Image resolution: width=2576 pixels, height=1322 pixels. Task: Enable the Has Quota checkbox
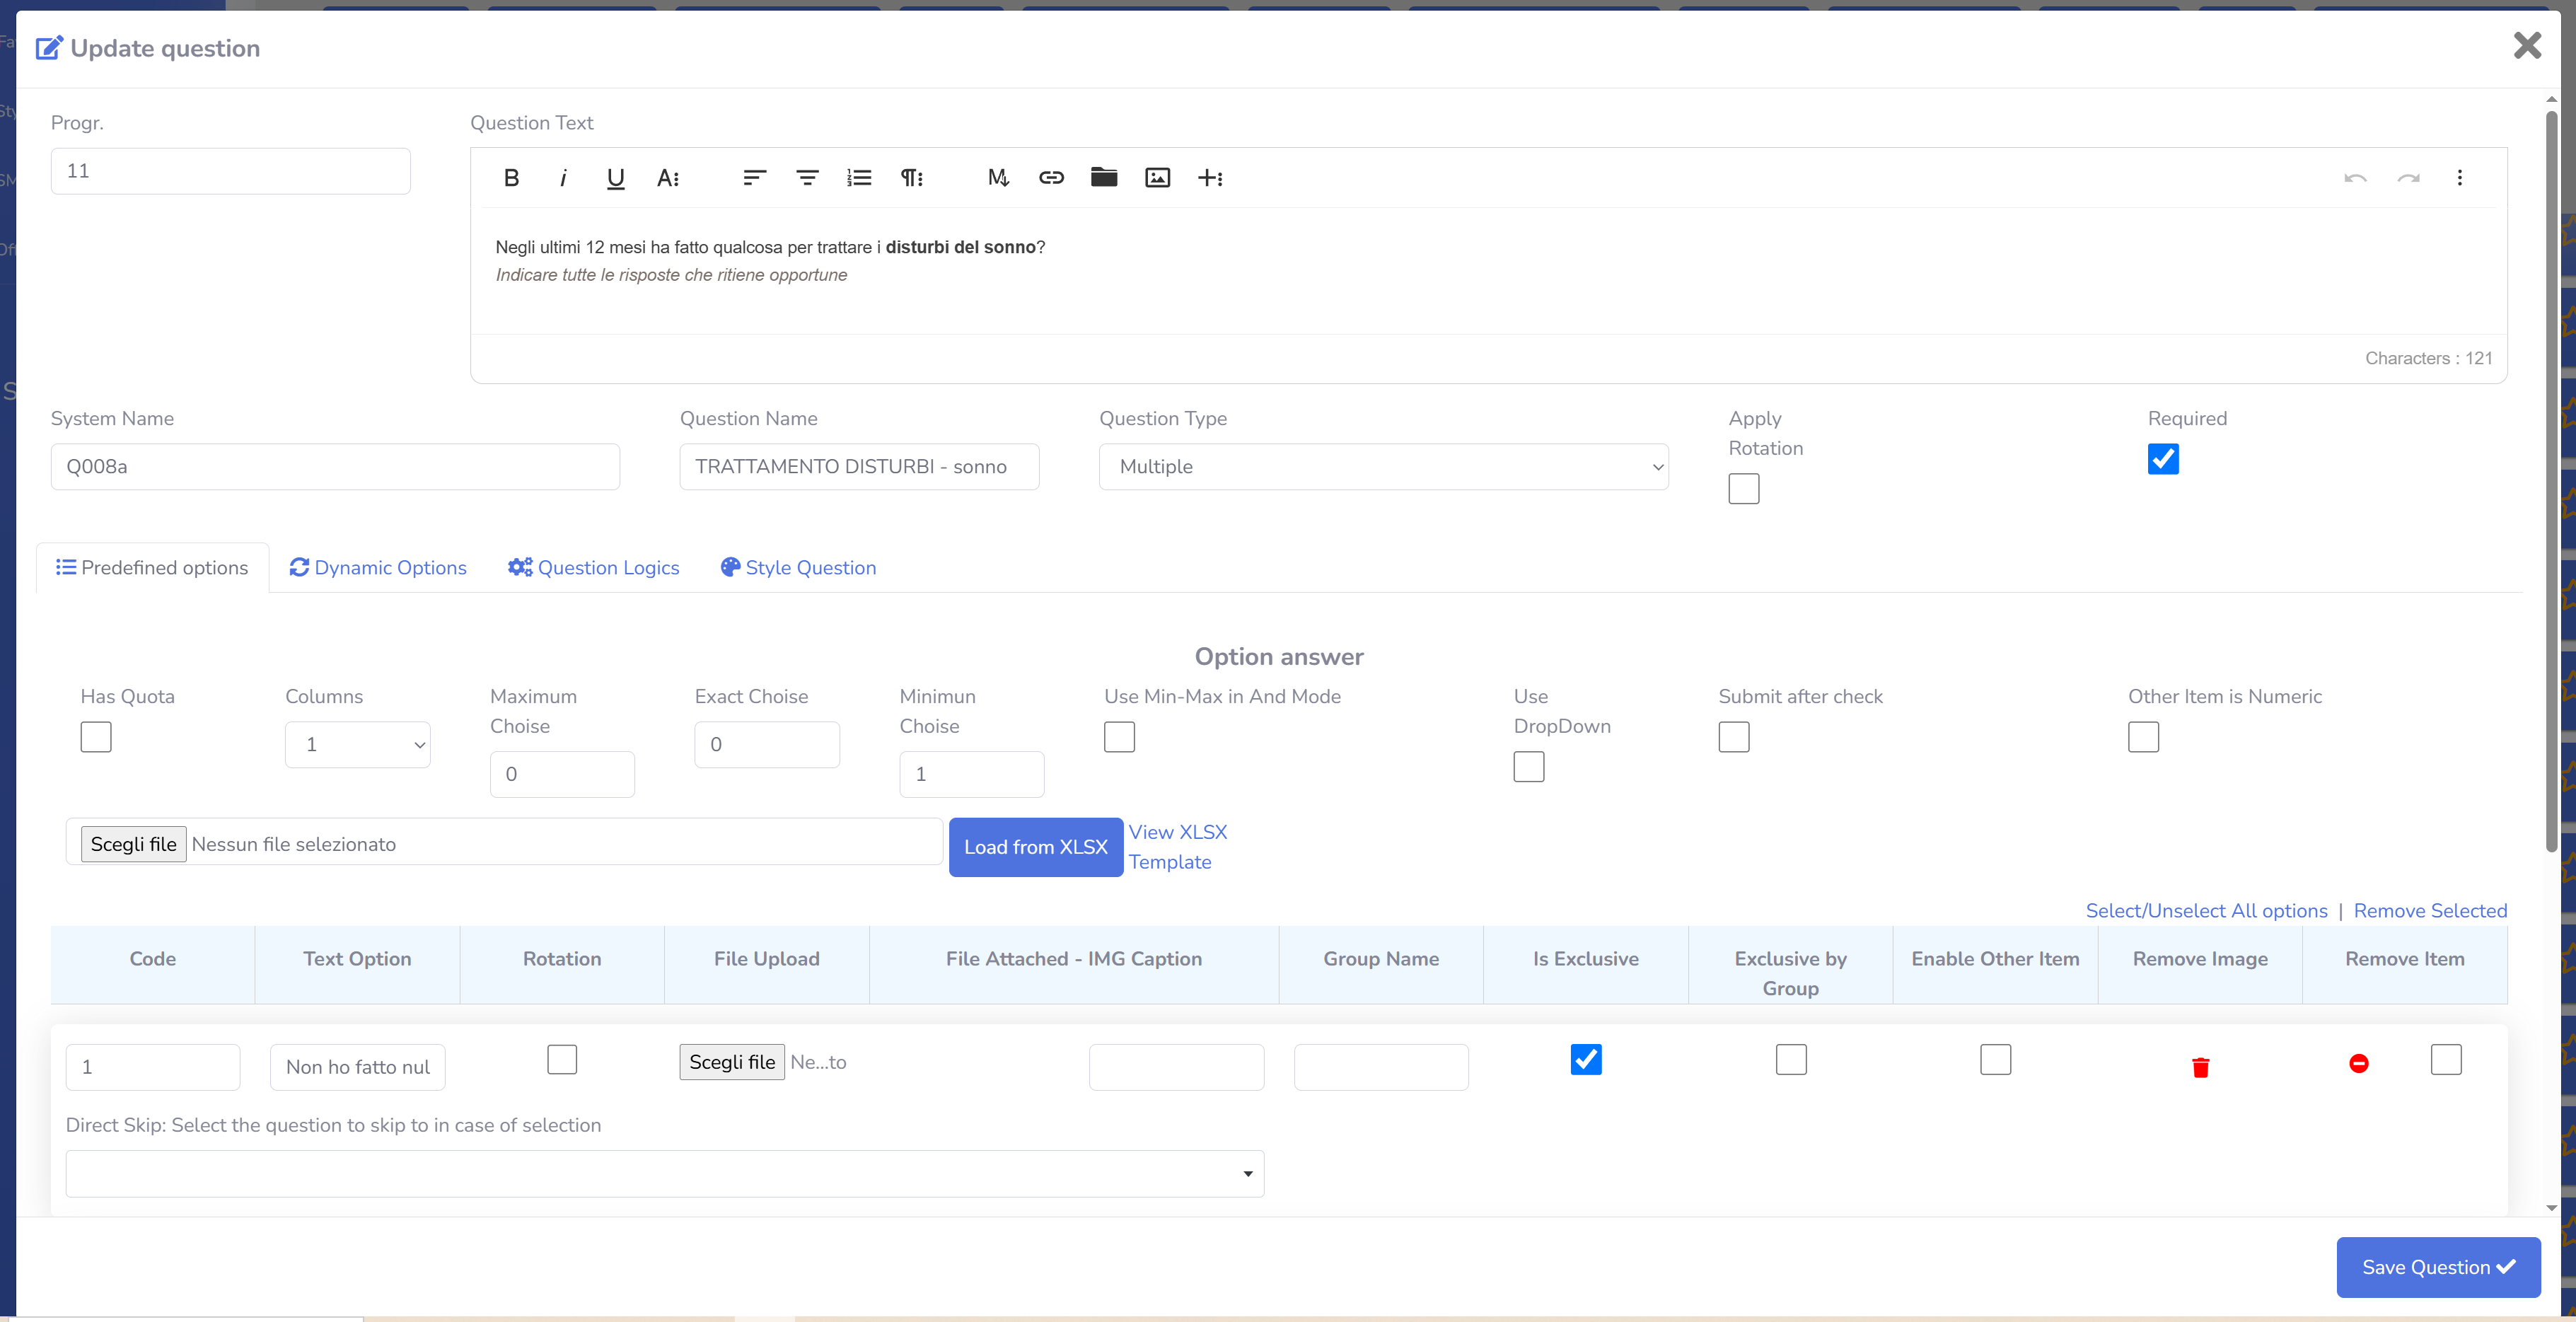click(x=96, y=737)
